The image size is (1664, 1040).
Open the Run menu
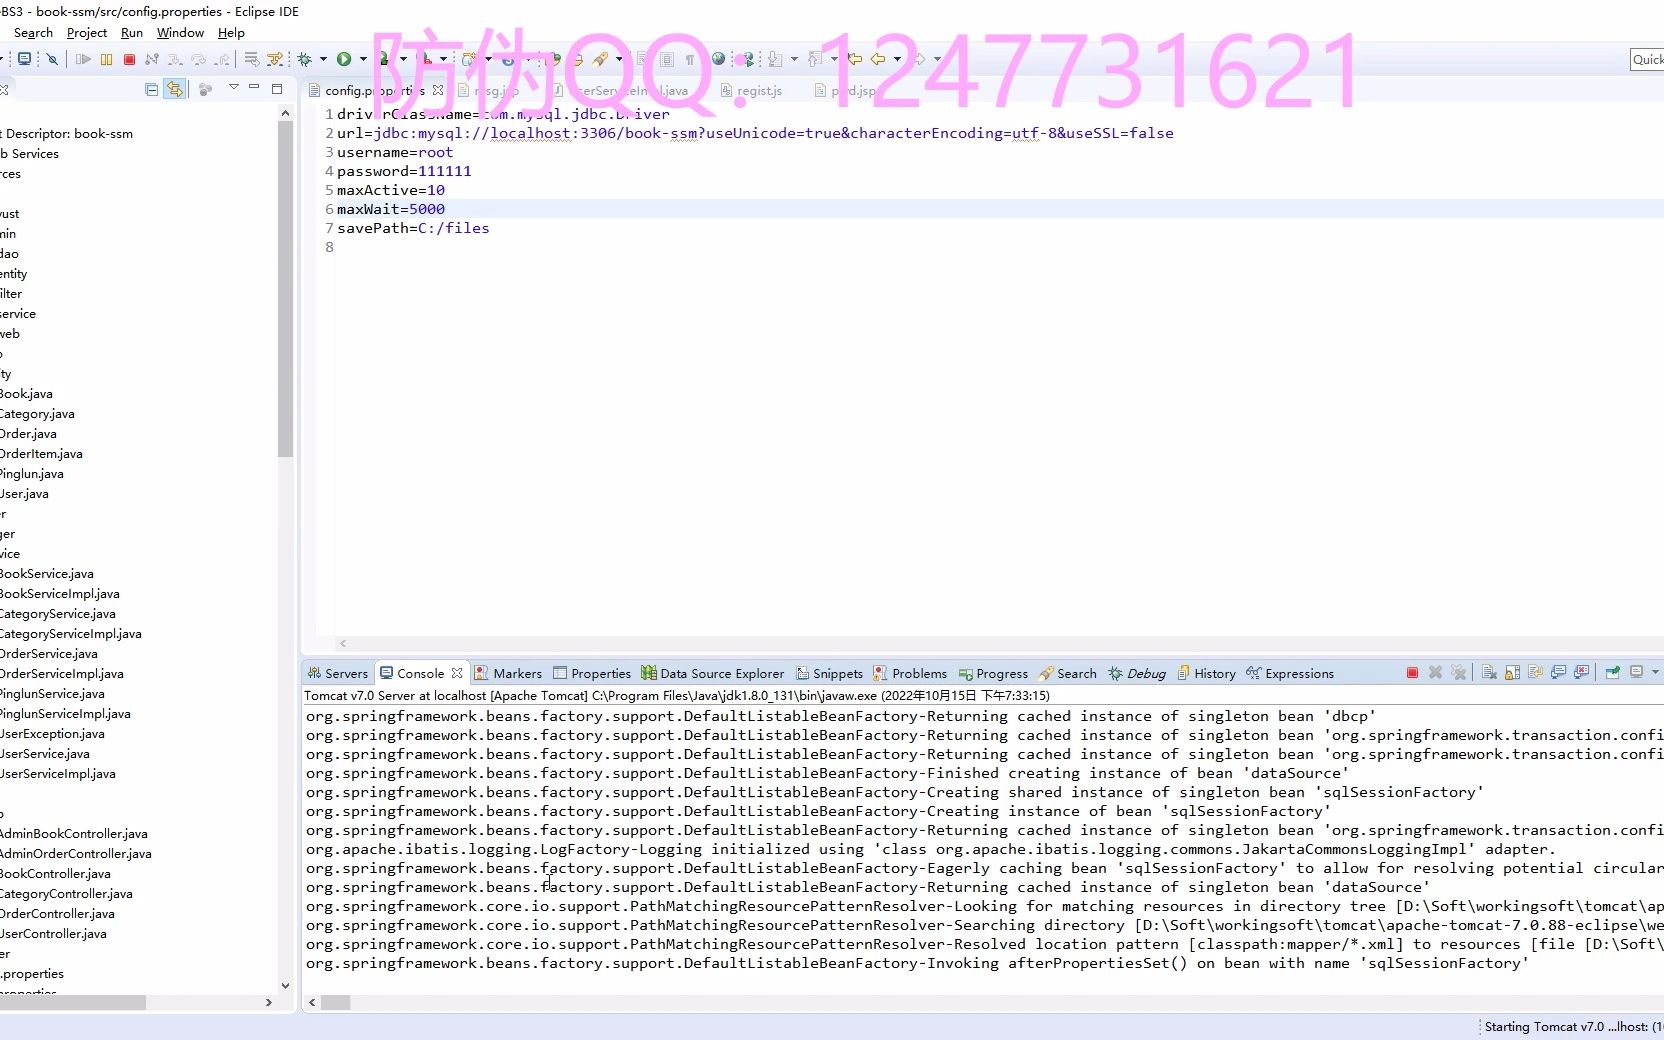tap(132, 33)
